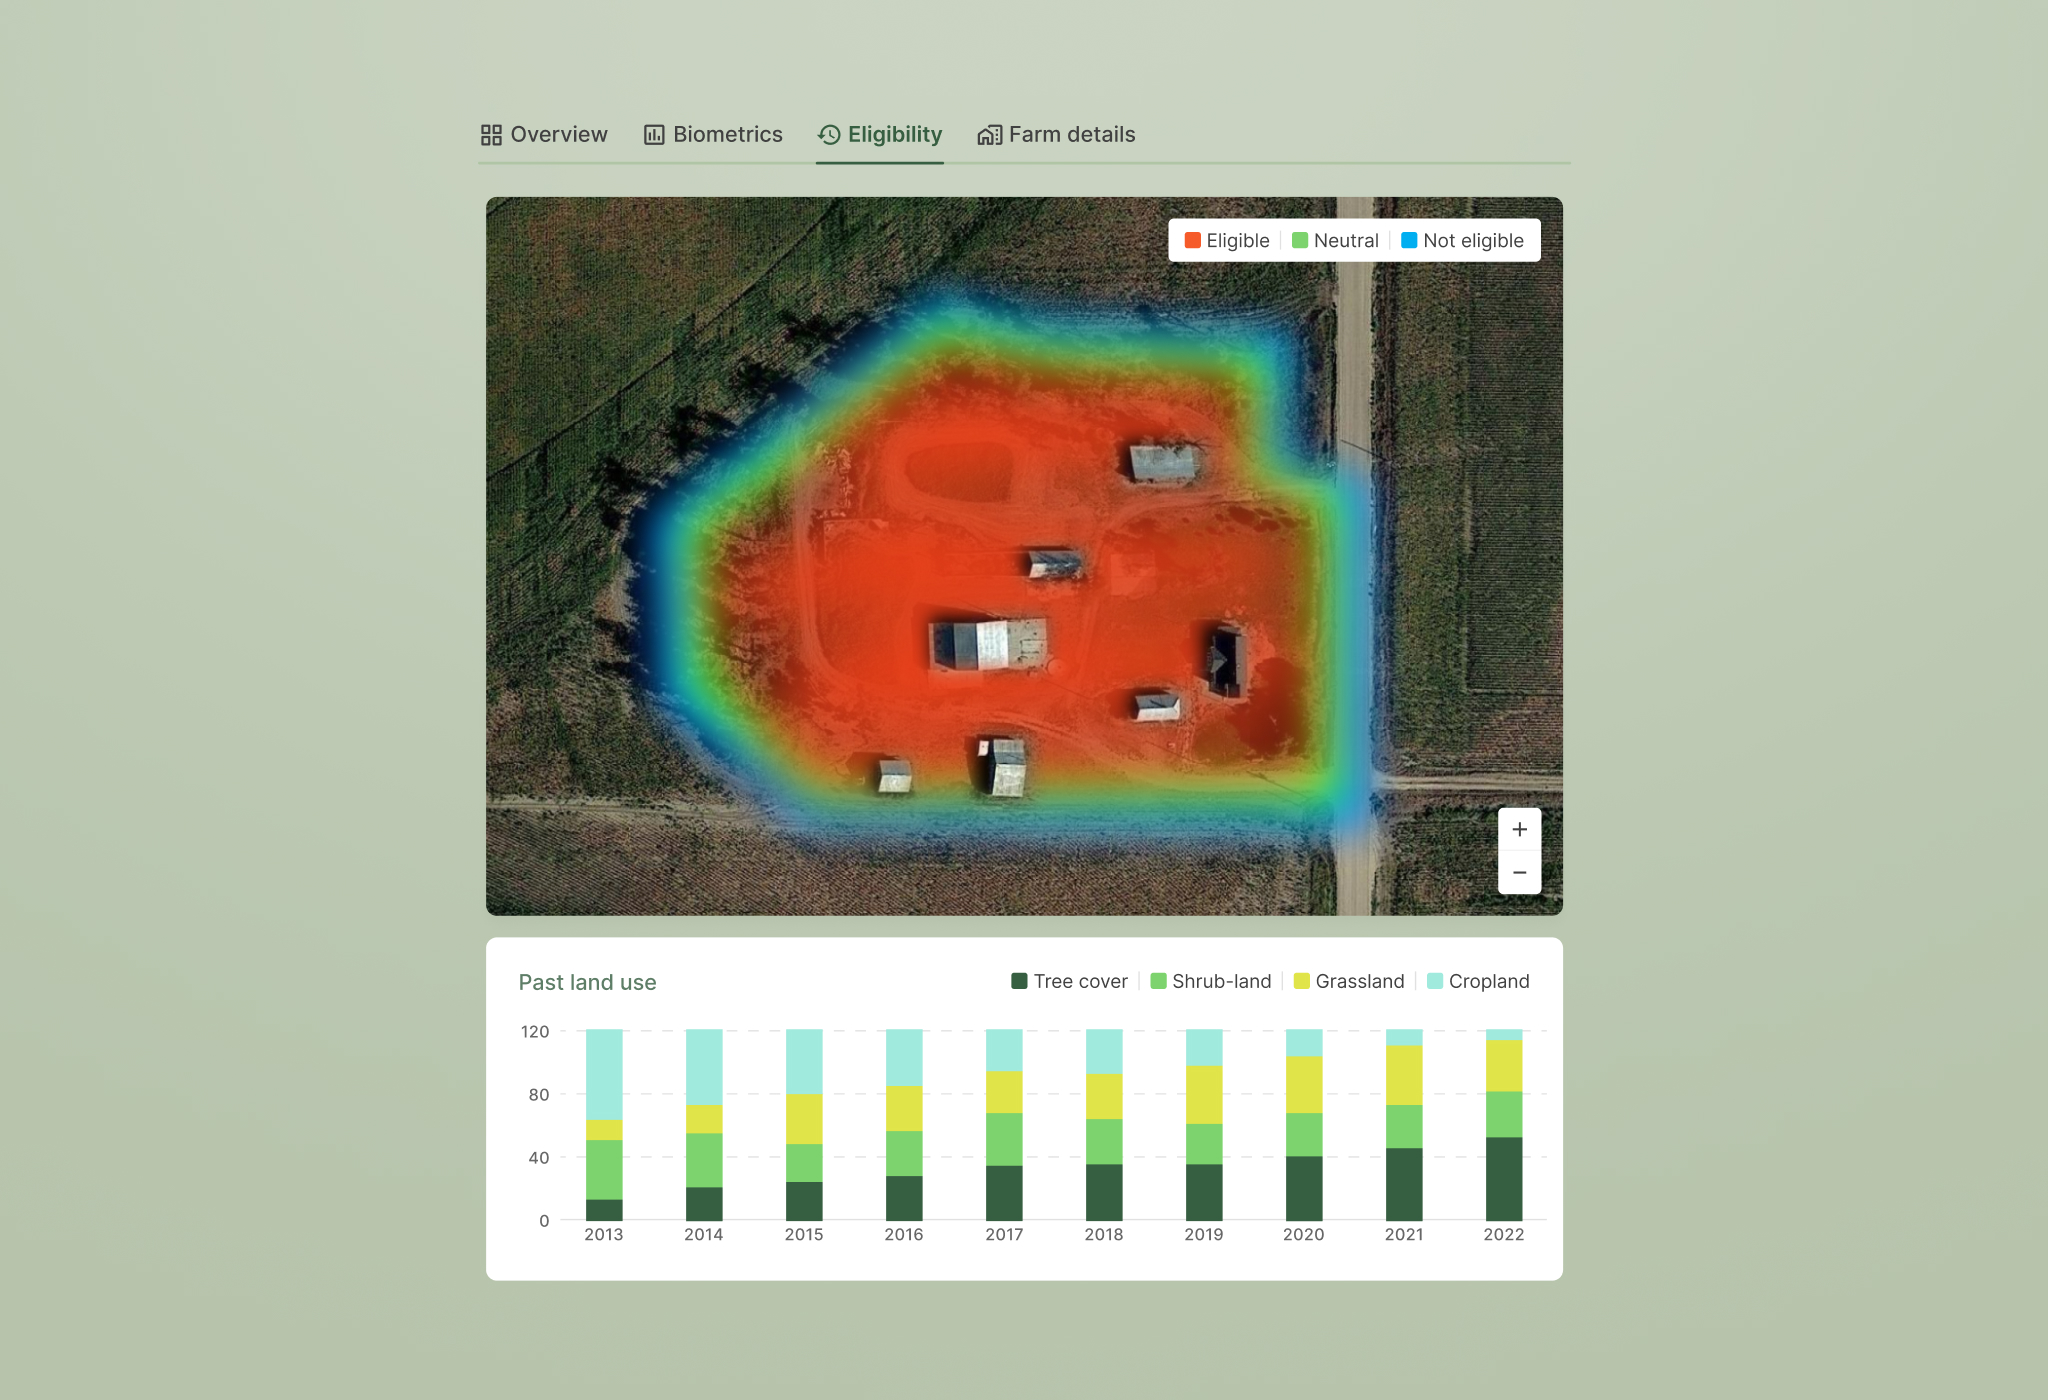Click the 2019 grassland bar segment
The height and width of the screenshot is (1400, 2048).
[x=1203, y=1095]
